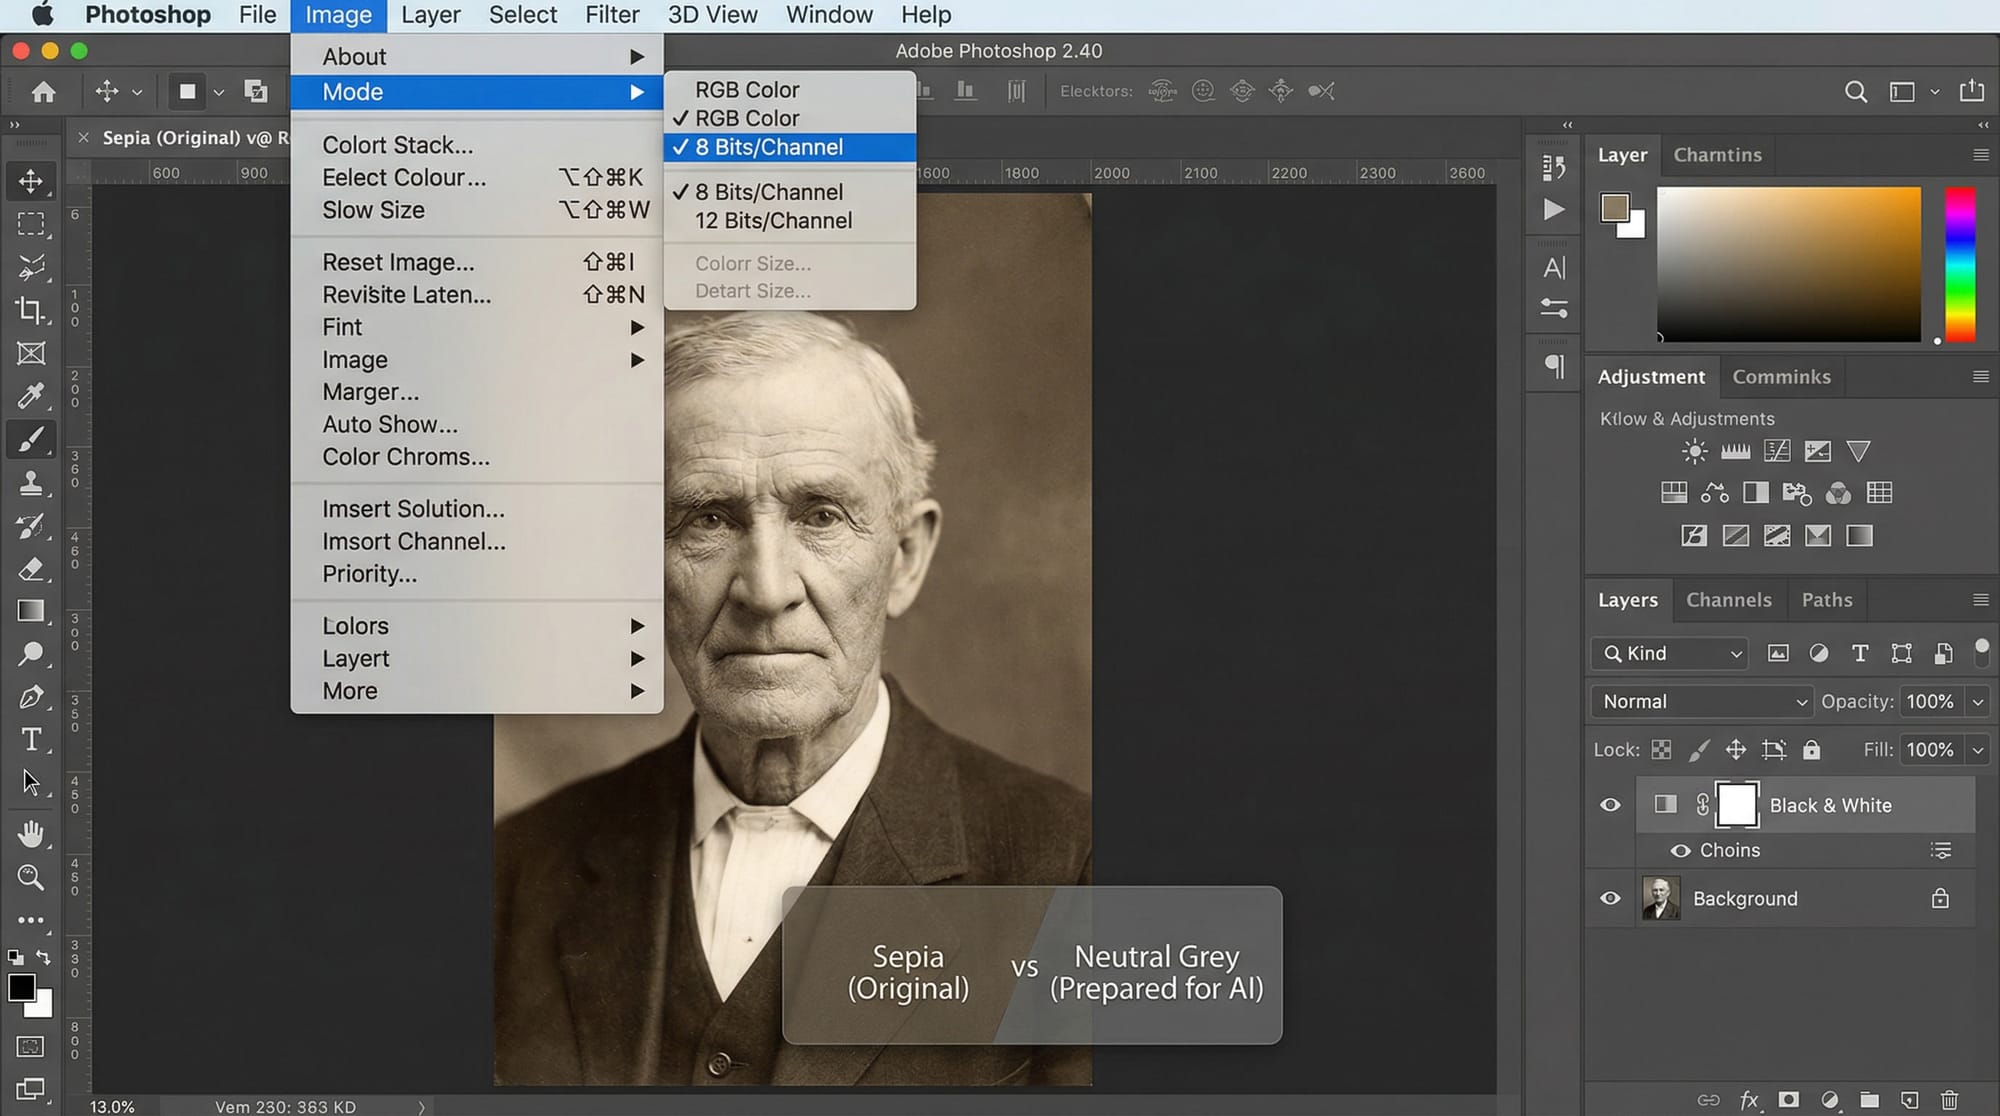Click Reset Image... menu entry

click(398, 262)
